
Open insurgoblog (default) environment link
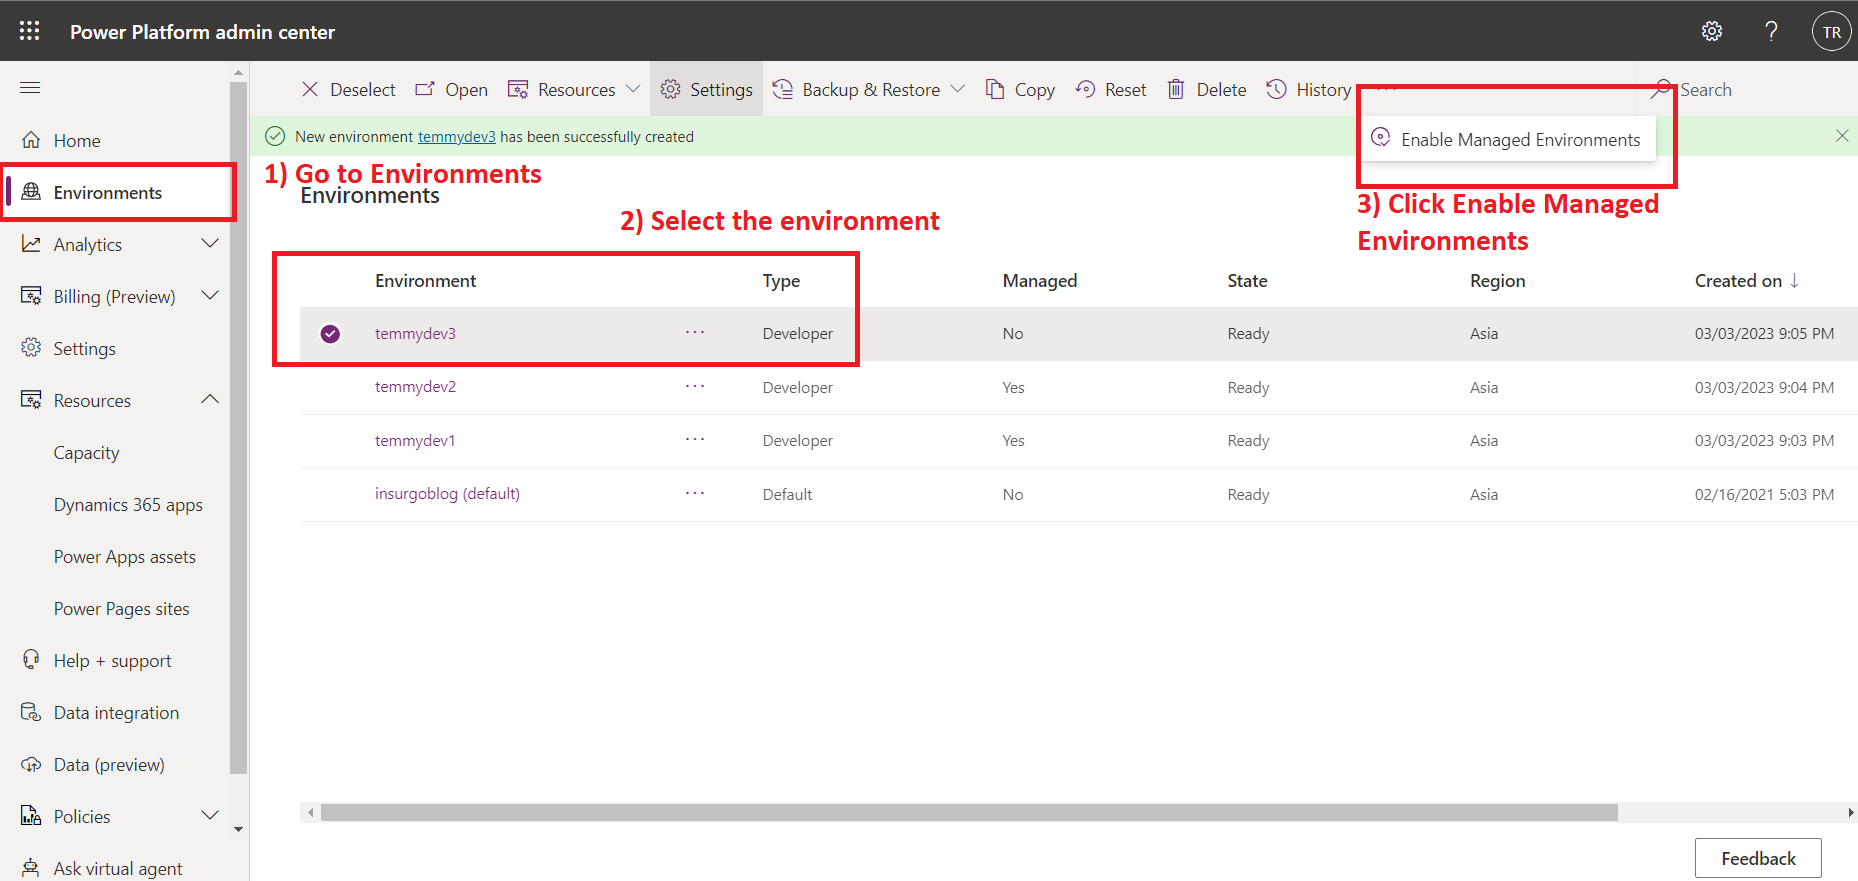click(447, 494)
